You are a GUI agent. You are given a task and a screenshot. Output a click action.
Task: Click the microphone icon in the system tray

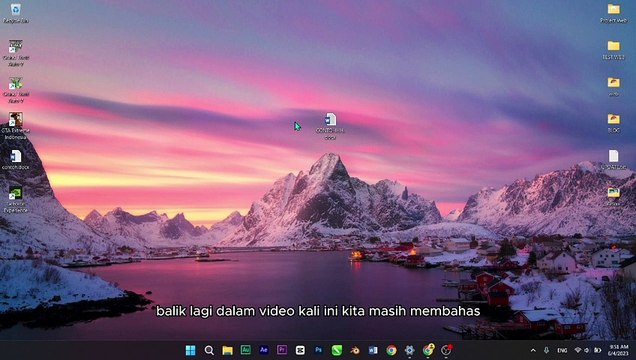[546, 350]
